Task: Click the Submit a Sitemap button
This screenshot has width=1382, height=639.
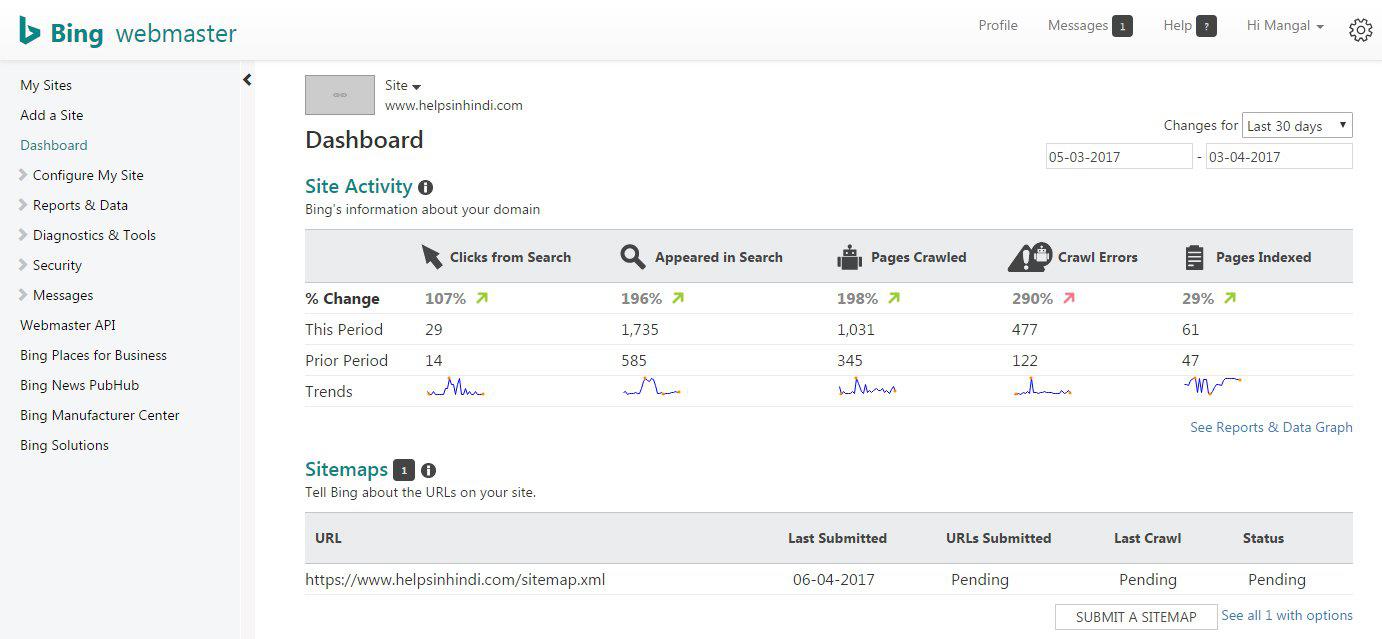Action: [x=1136, y=617]
